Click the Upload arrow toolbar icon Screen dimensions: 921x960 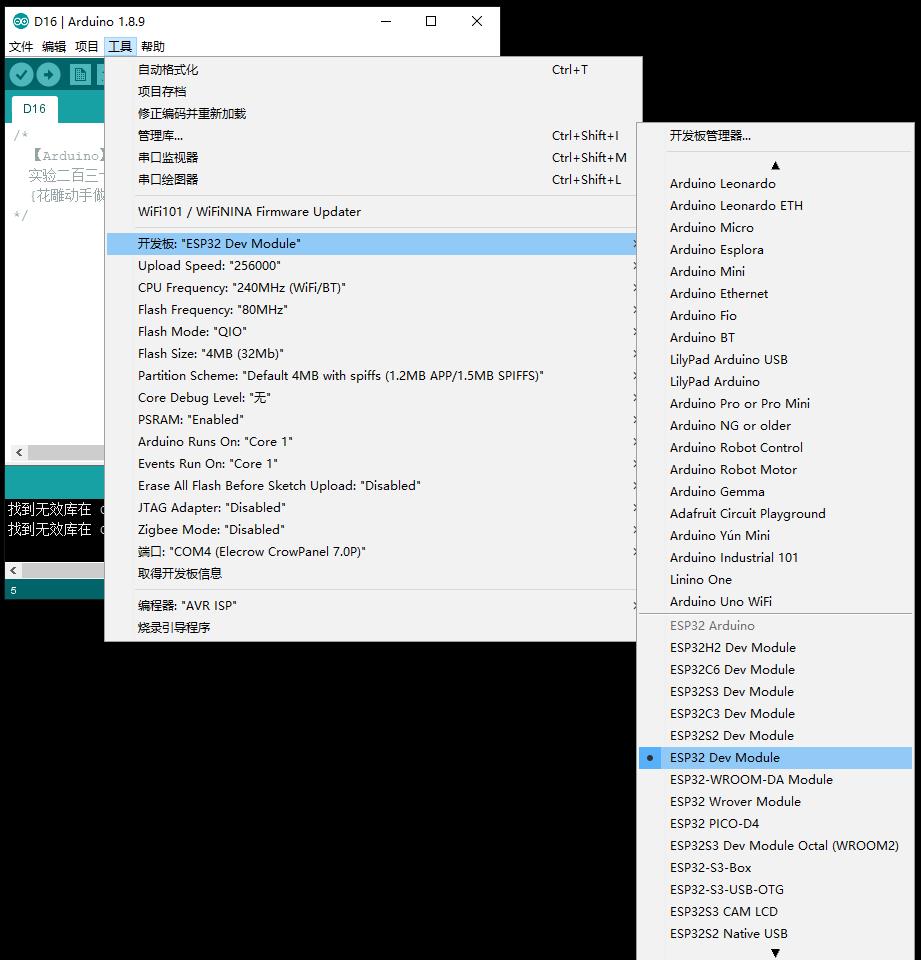[x=48, y=75]
